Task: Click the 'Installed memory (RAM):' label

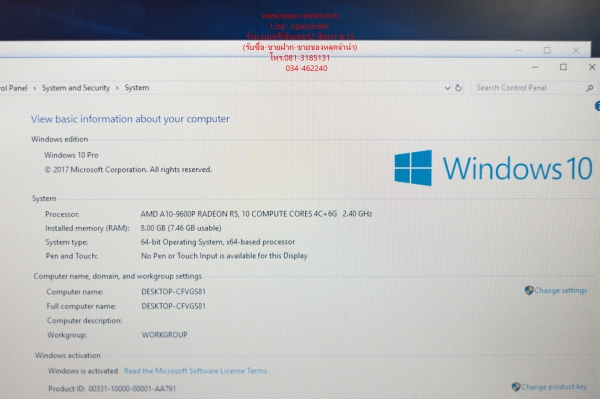Action: [87, 228]
